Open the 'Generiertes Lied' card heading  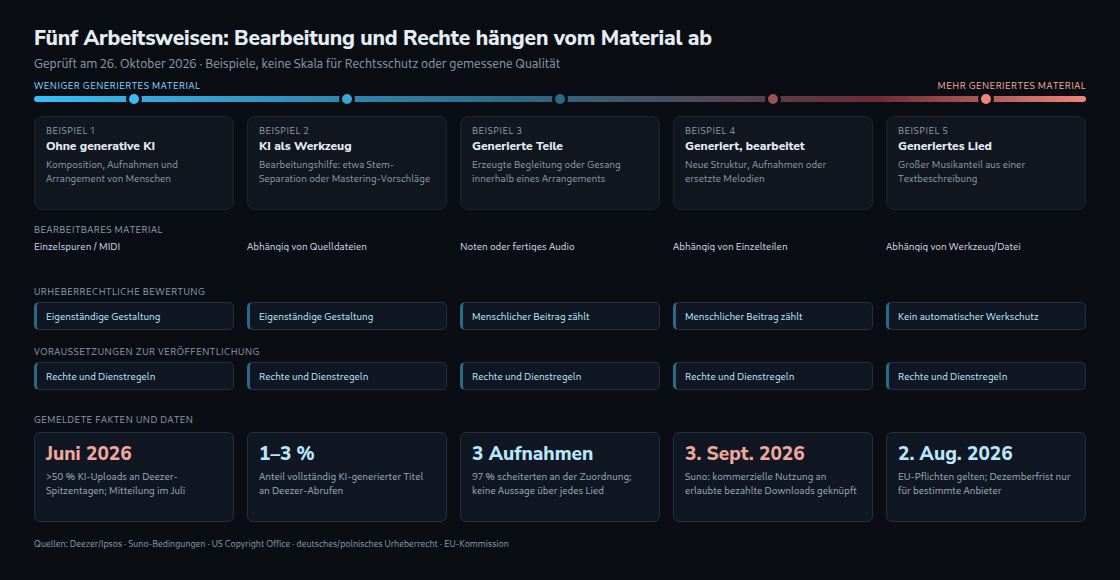tap(945, 146)
